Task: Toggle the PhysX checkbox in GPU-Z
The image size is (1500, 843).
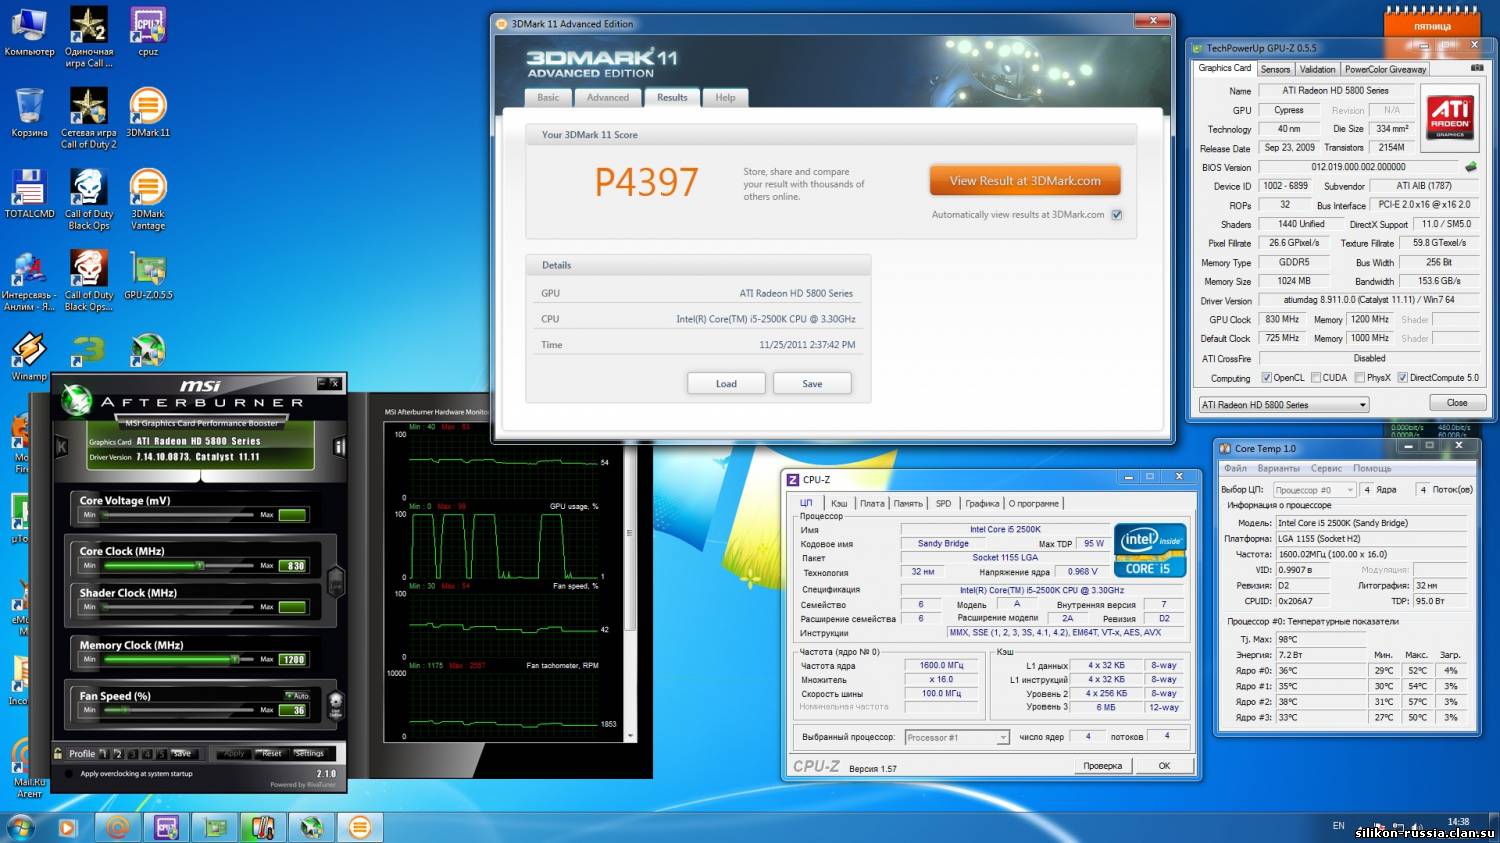Action: (x=1360, y=378)
